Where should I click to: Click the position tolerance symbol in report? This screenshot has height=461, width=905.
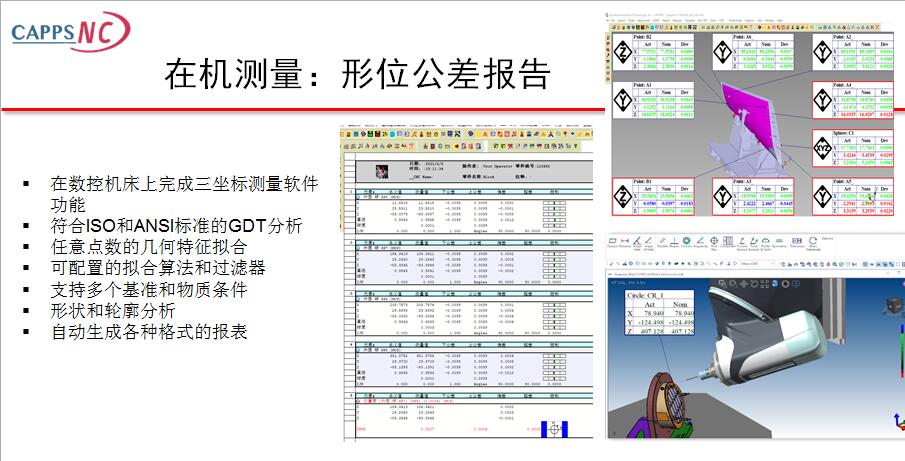[x=551, y=428]
